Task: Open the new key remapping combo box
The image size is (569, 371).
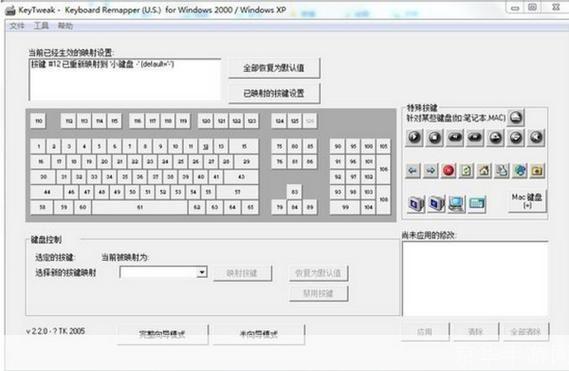Action: point(163,272)
